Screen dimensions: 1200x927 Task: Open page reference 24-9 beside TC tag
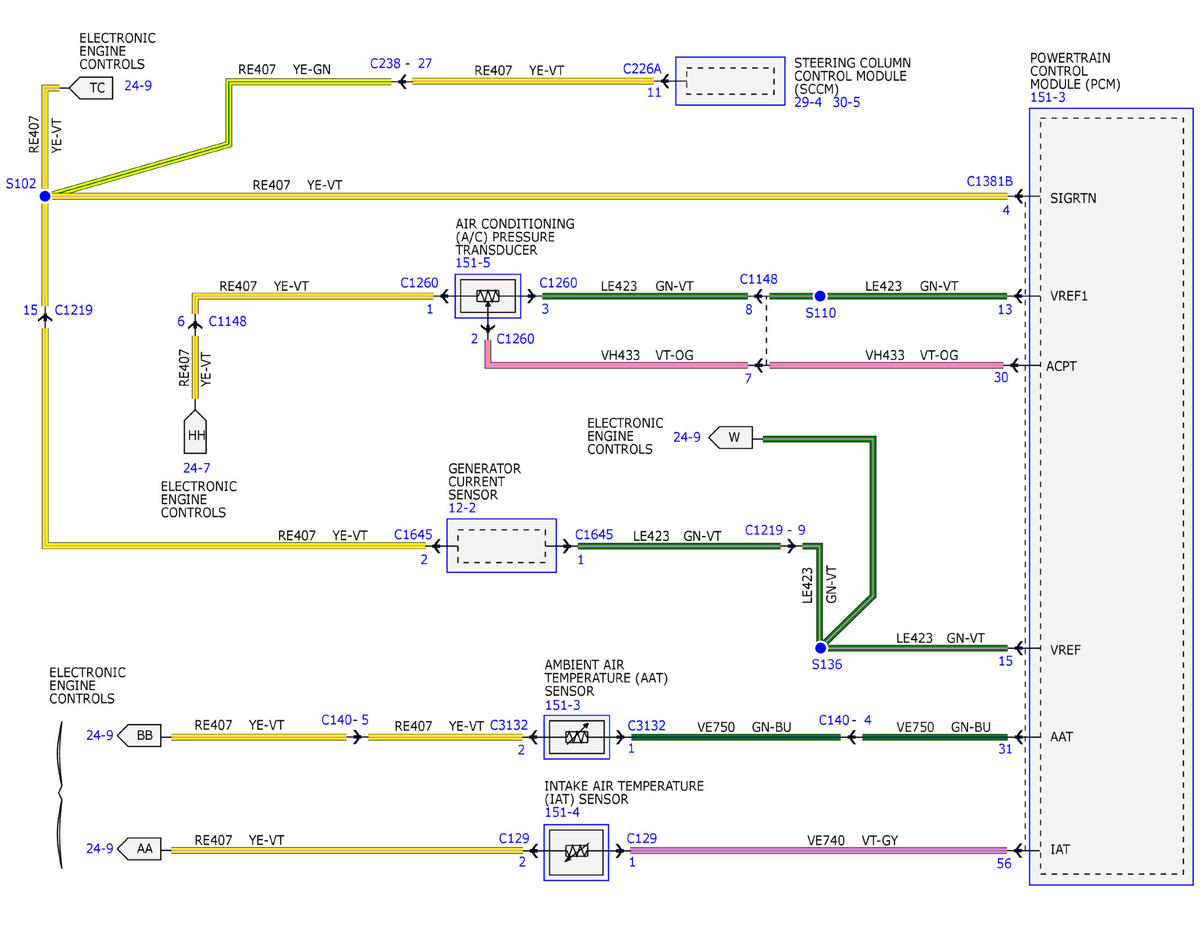click(138, 86)
